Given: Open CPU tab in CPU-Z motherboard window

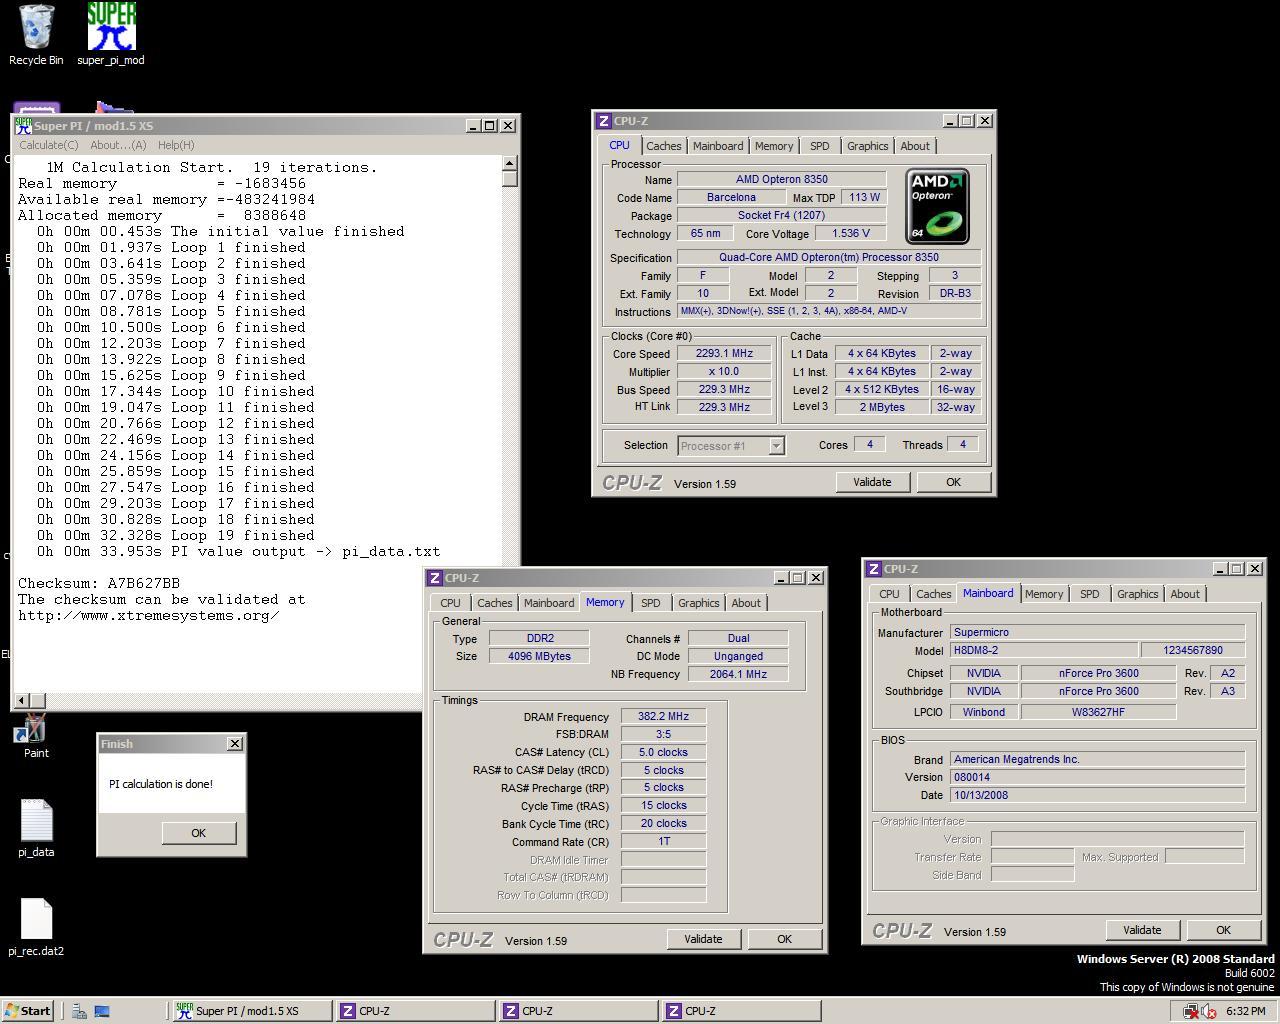Looking at the screenshot, I should click(x=889, y=594).
